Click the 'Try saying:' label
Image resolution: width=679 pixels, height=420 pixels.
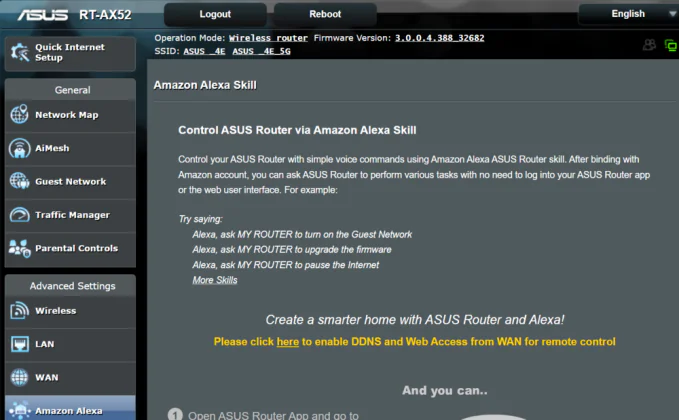click(200, 219)
